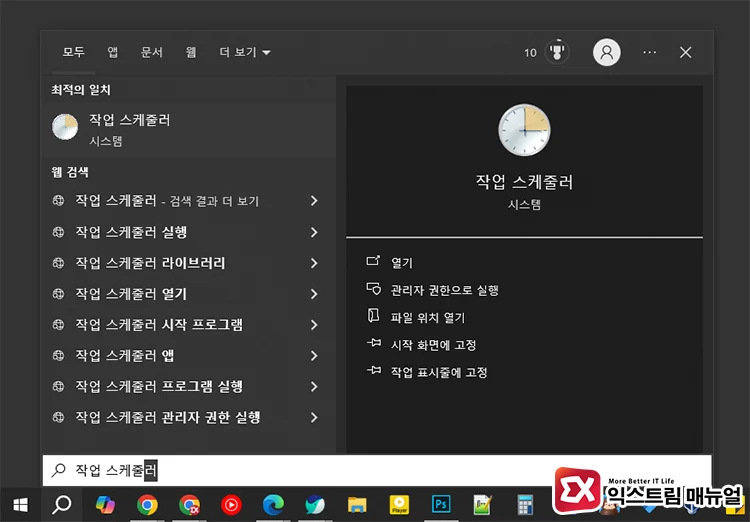
Task: Click the large clock icon in preview pane
Action: pos(524,130)
